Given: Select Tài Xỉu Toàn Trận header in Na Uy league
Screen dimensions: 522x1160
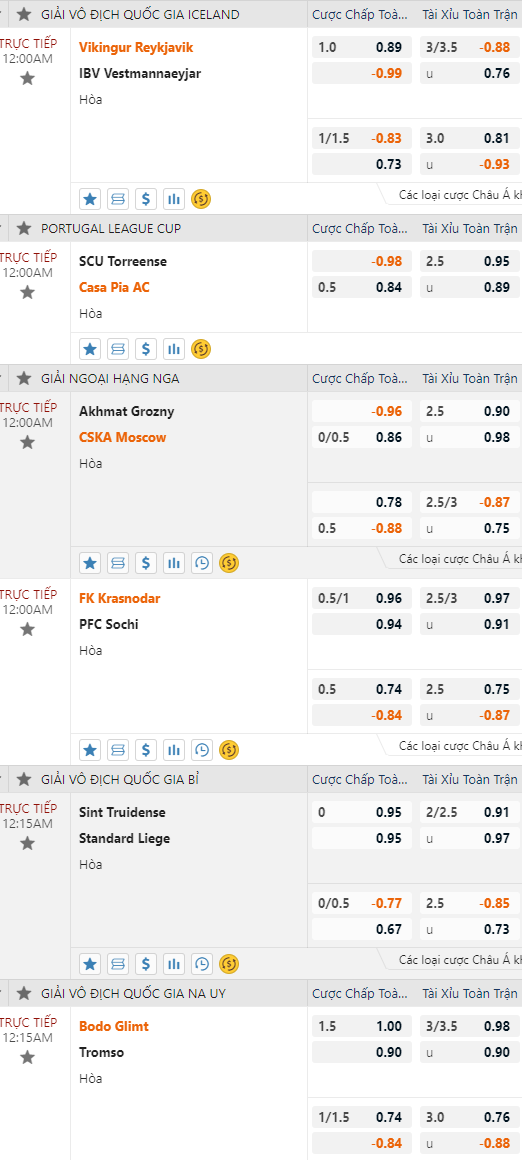Looking at the screenshot, I should (x=470, y=994).
